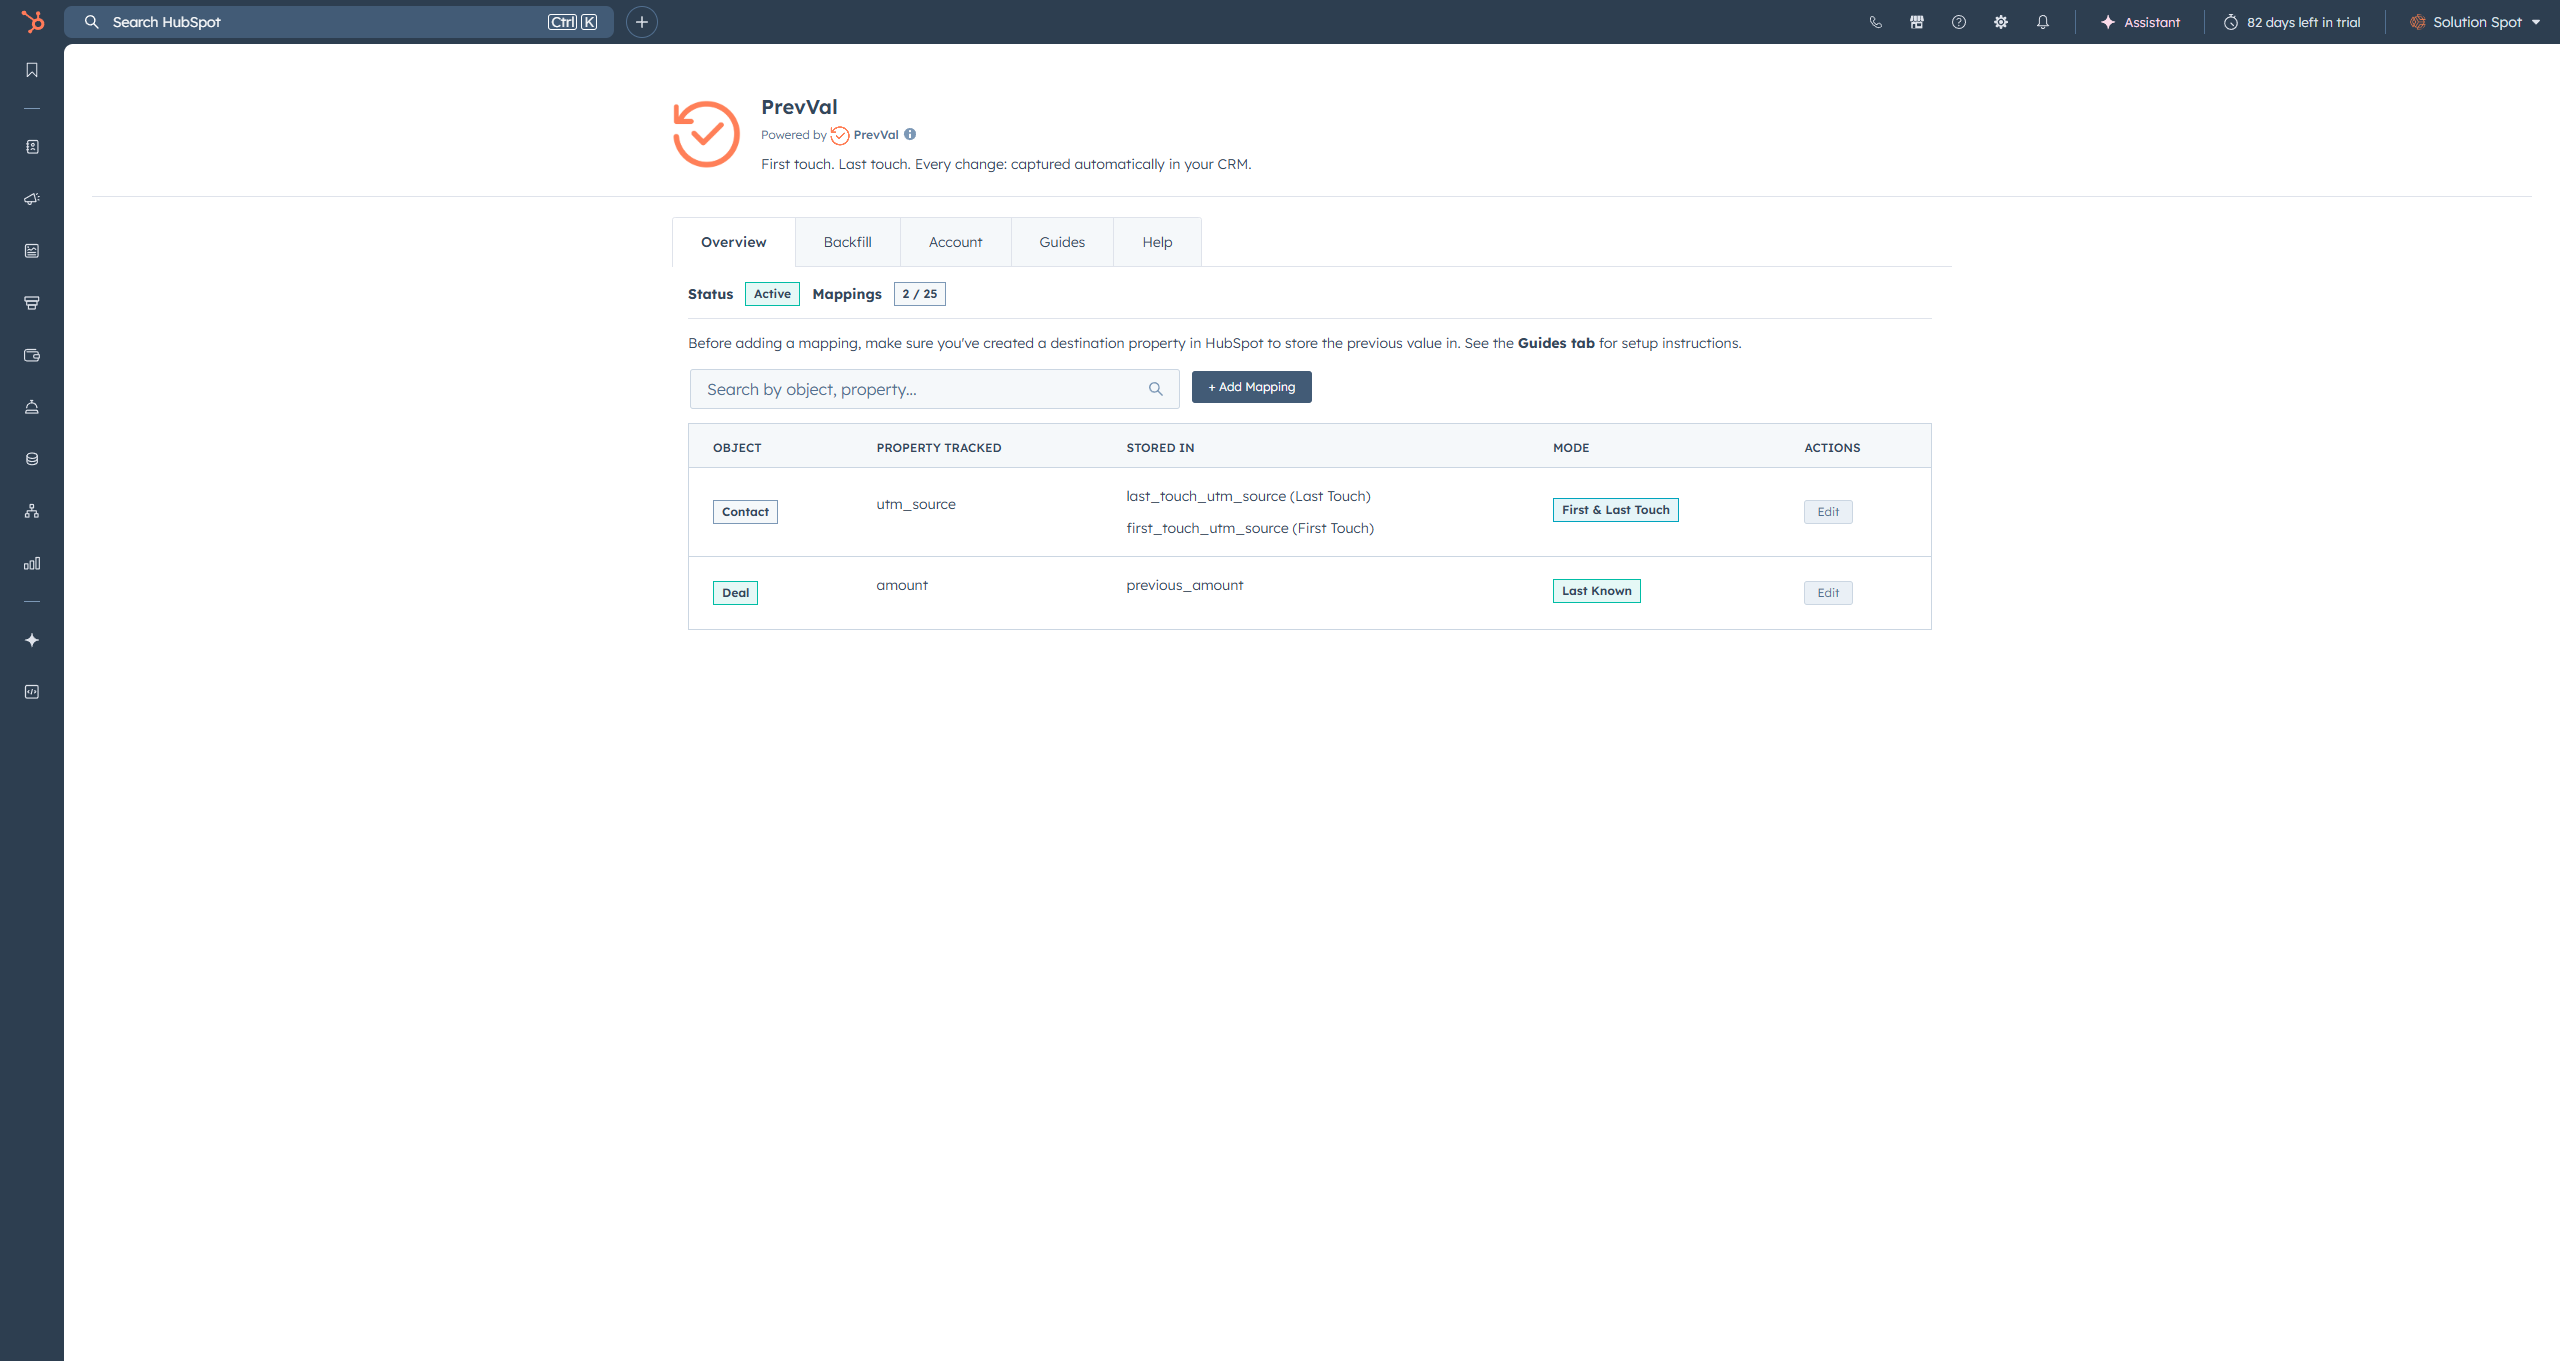Image resolution: width=2560 pixels, height=1361 pixels.
Task: Open the Marketplace storefront icon
Action: pyautogui.click(x=1917, y=22)
